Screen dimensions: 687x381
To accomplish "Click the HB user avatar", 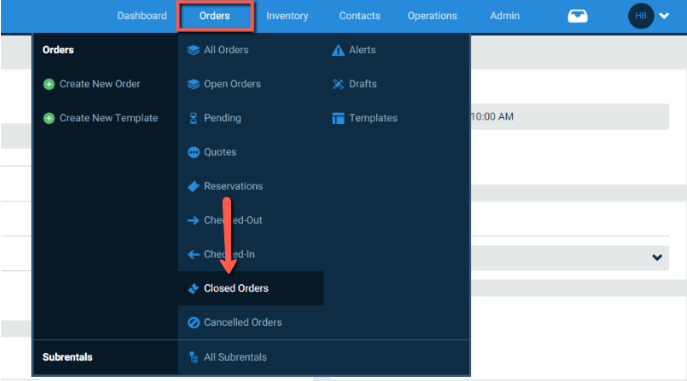I will point(641,16).
